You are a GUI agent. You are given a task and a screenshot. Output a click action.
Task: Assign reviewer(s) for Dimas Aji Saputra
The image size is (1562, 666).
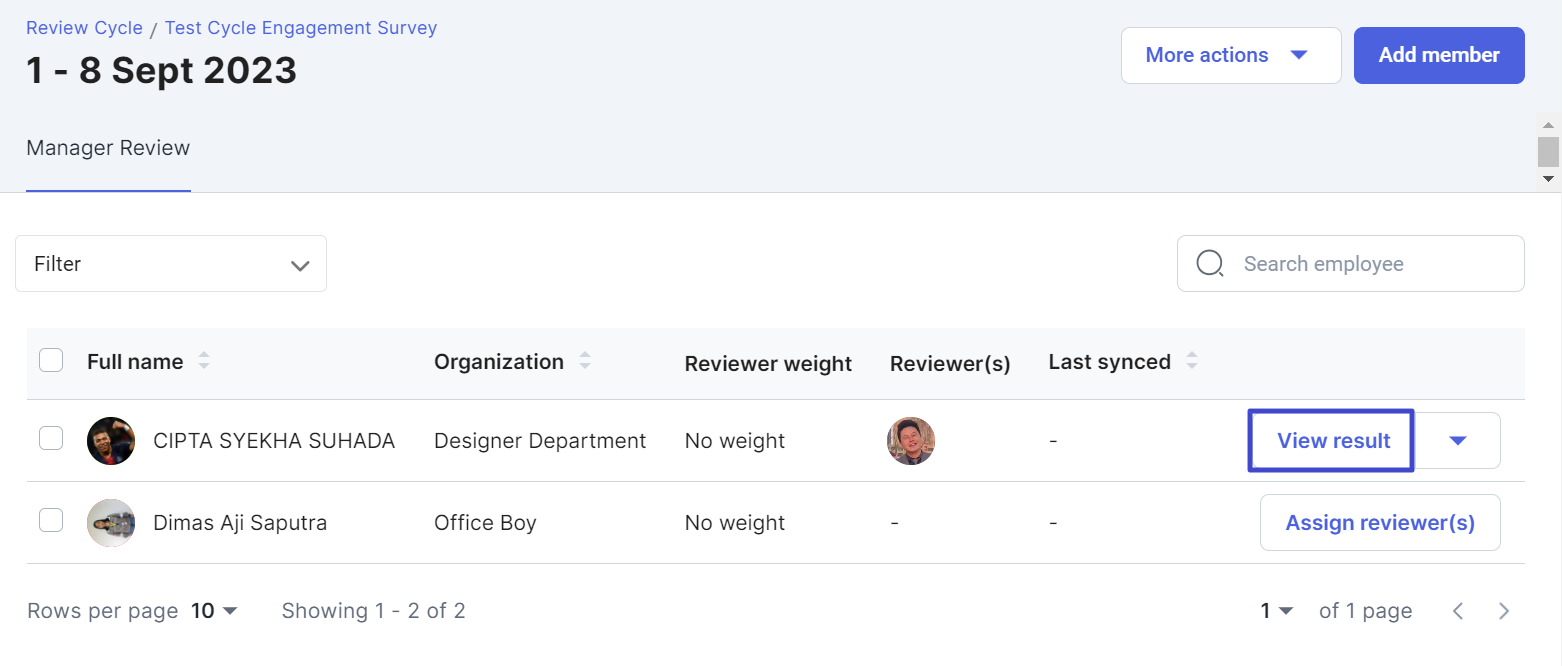[1380, 522]
